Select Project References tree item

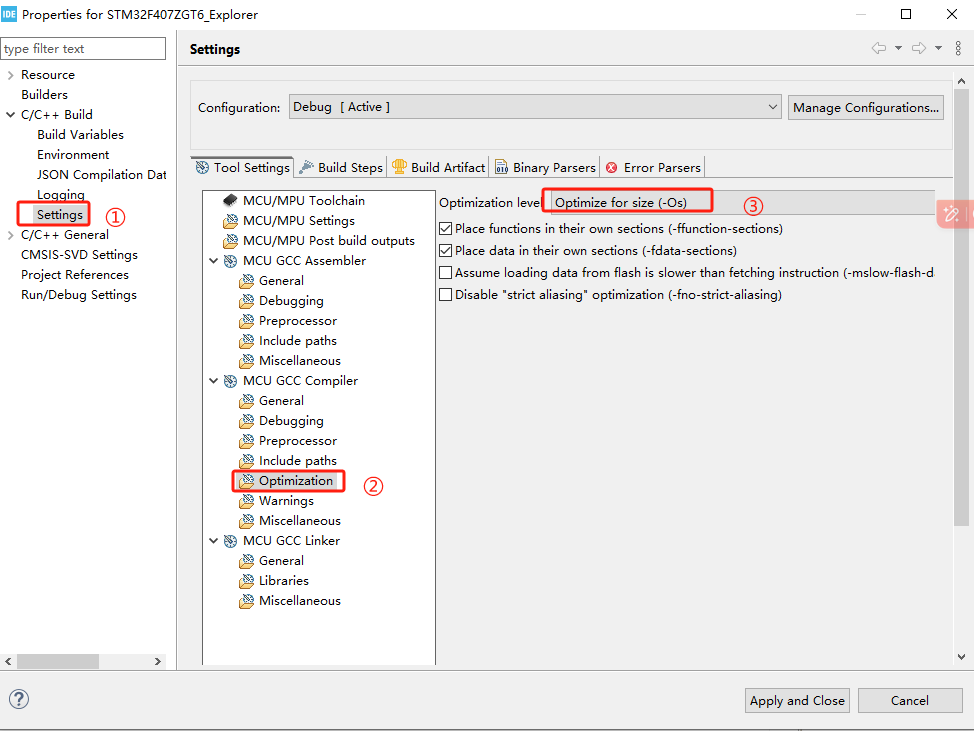click(75, 275)
